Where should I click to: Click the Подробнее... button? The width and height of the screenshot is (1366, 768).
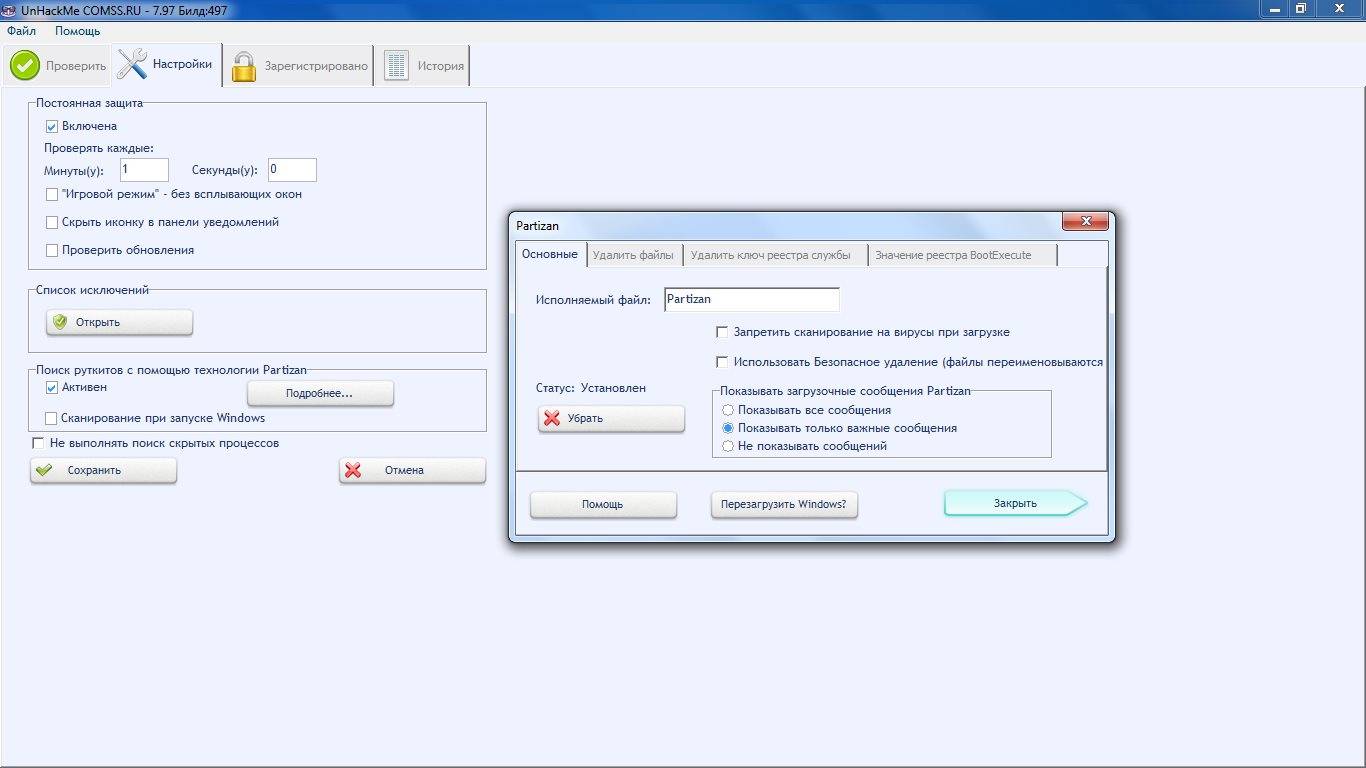click(x=320, y=394)
